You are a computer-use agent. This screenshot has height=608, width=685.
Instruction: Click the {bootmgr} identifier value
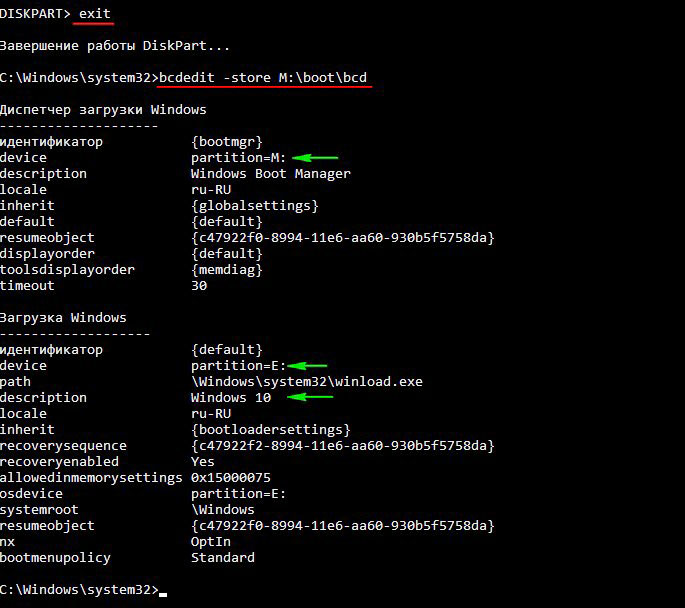point(227,142)
